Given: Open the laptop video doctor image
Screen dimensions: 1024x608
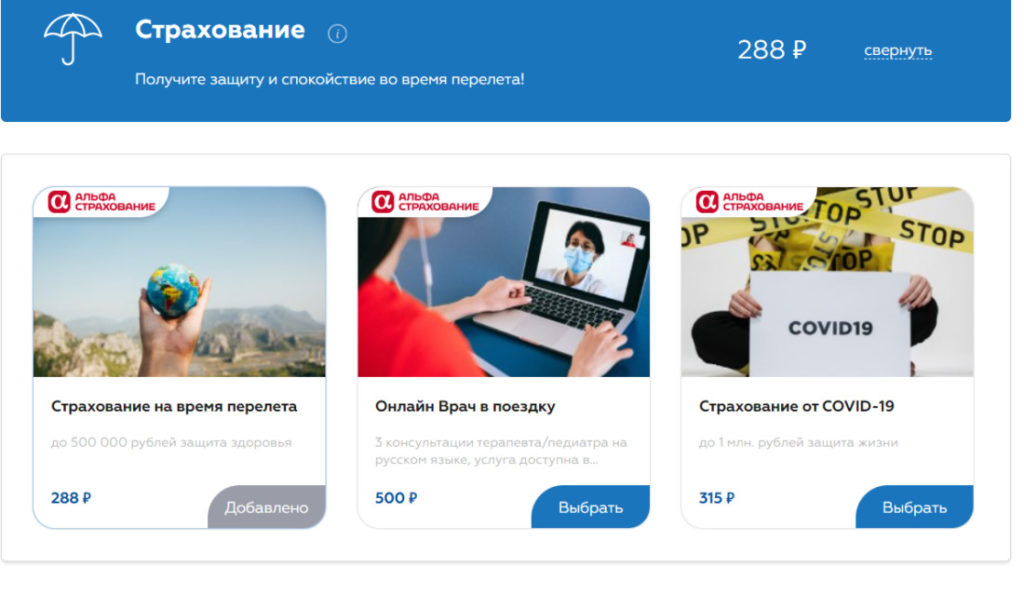Looking at the screenshot, I should tap(504, 282).
